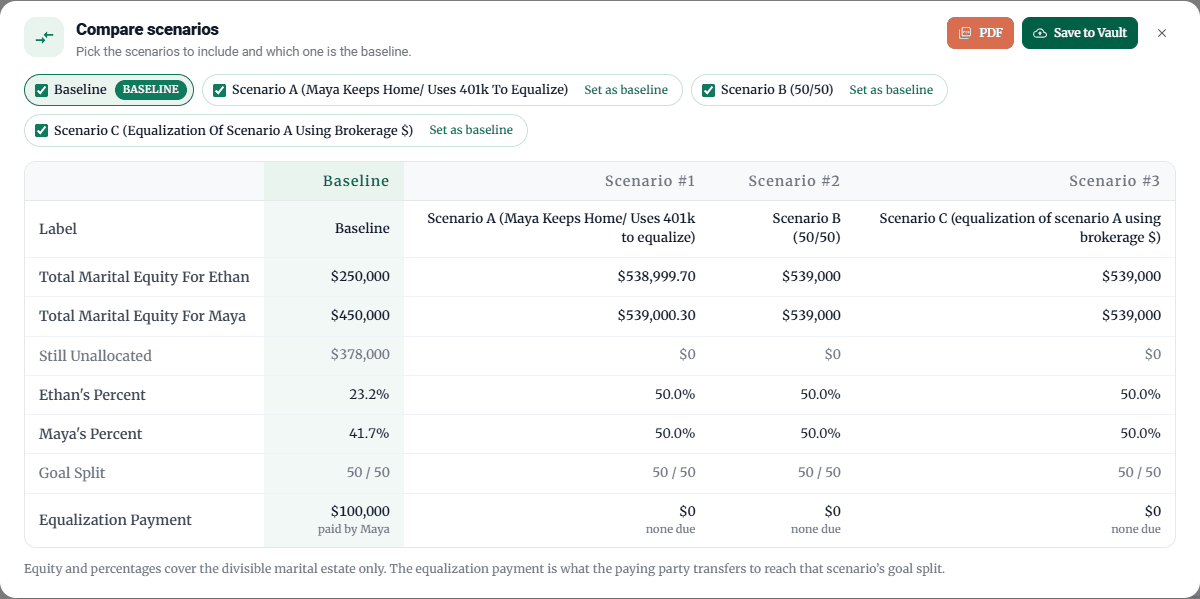Click the Ethan's Percent row heading
The height and width of the screenshot is (599, 1200).
[x=92, y=395]
